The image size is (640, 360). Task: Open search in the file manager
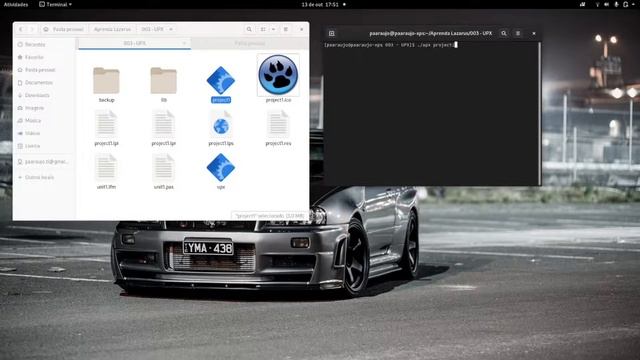249,29
